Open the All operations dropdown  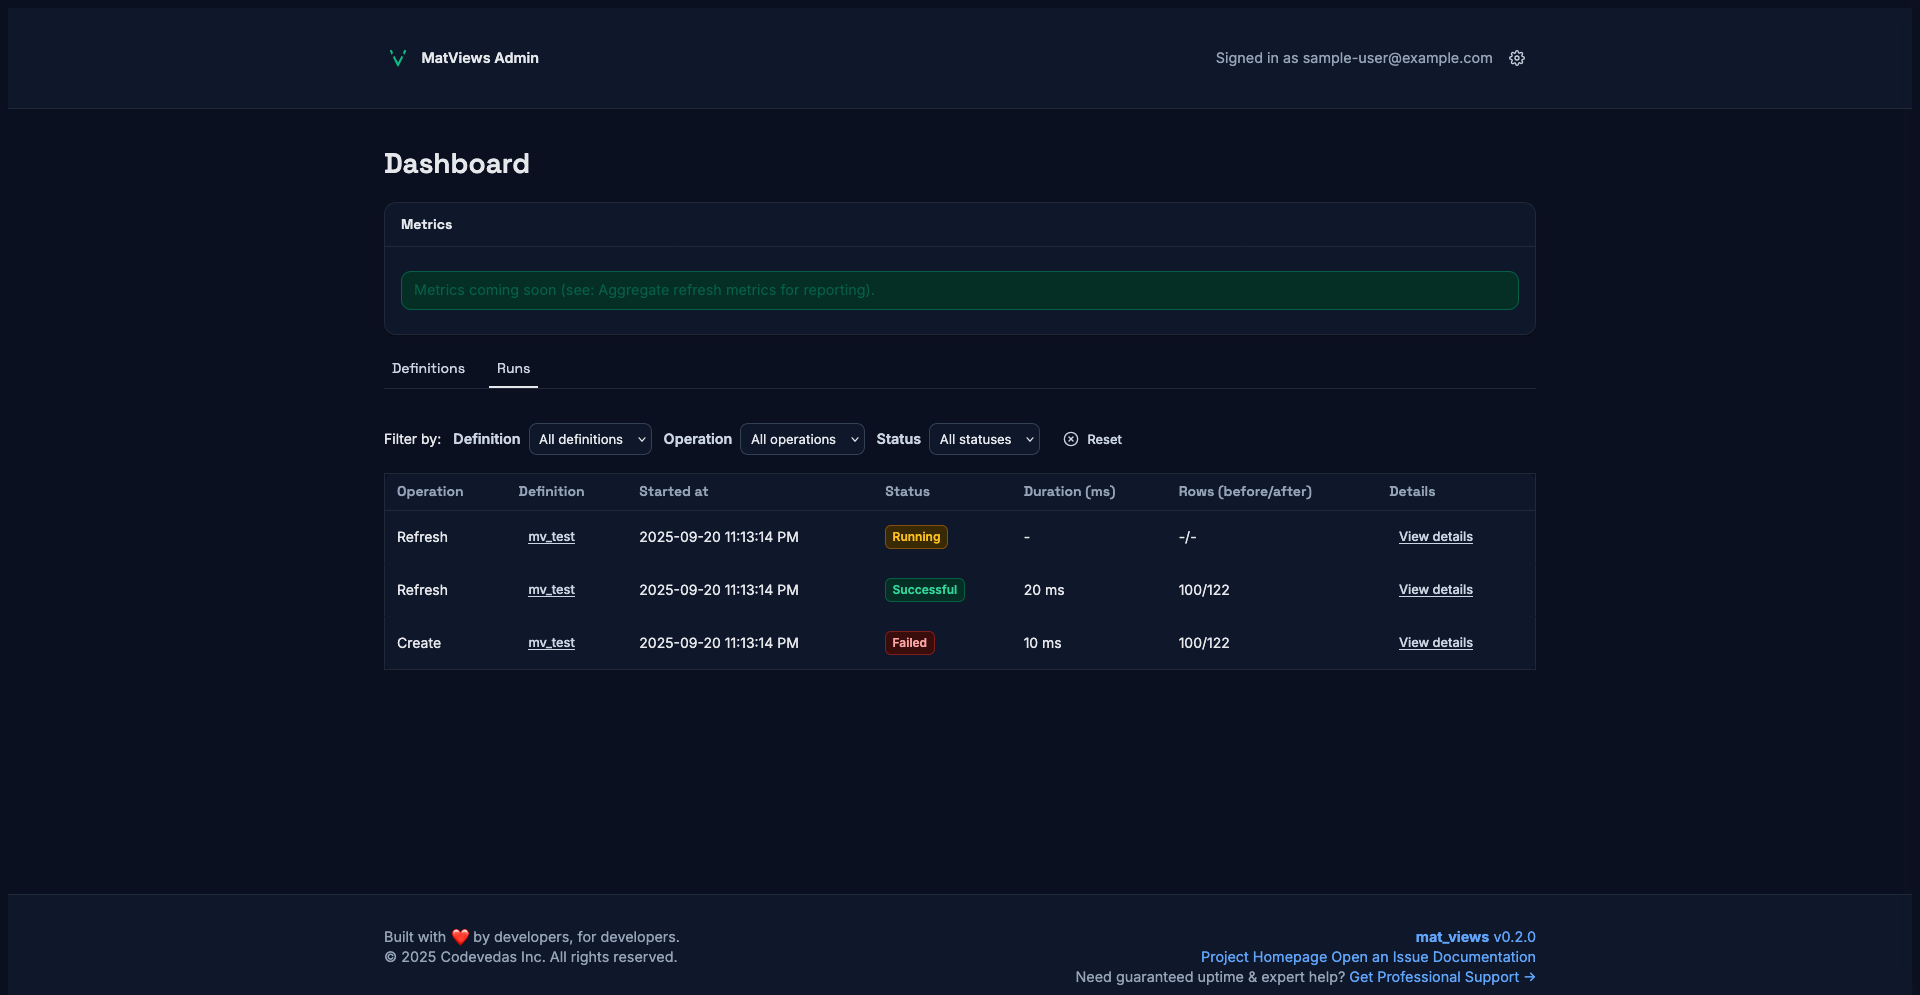[802, 439]
